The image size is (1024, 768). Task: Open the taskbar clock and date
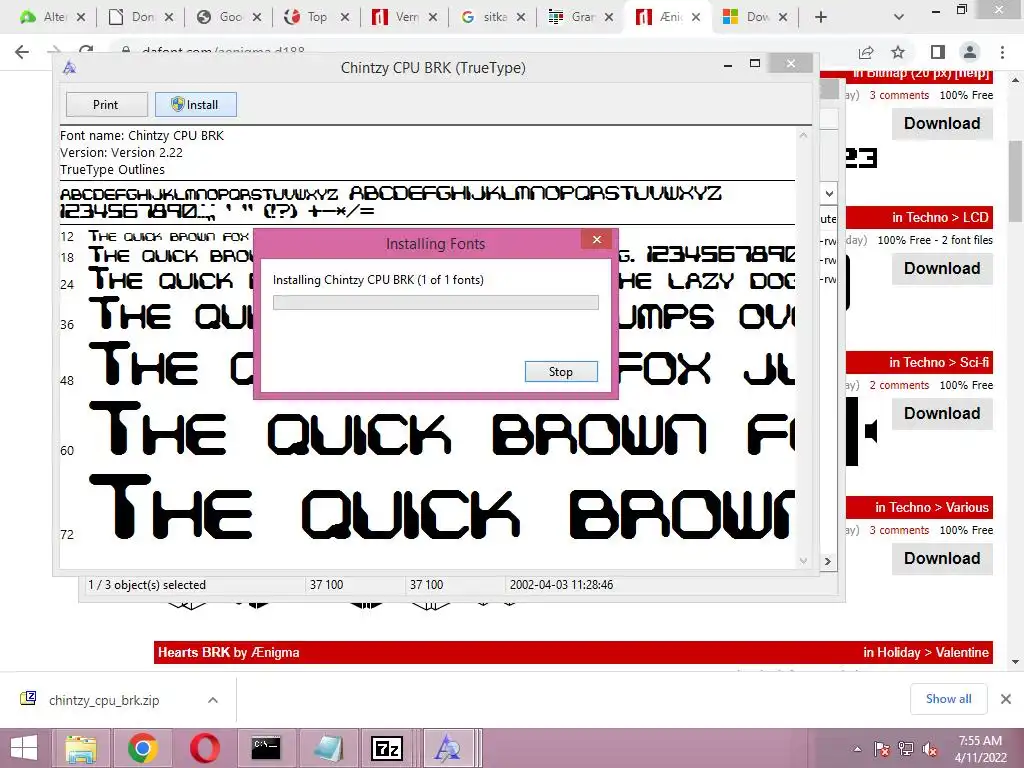980,749
